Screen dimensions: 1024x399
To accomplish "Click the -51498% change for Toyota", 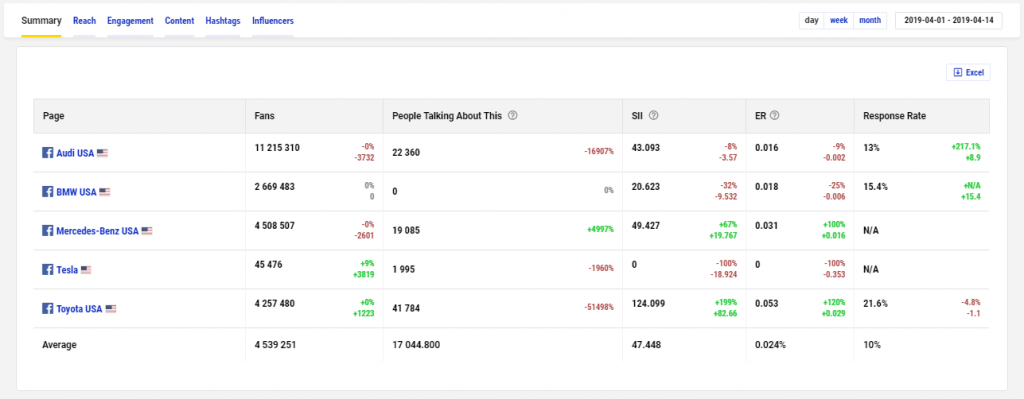I will coord(599,307).
